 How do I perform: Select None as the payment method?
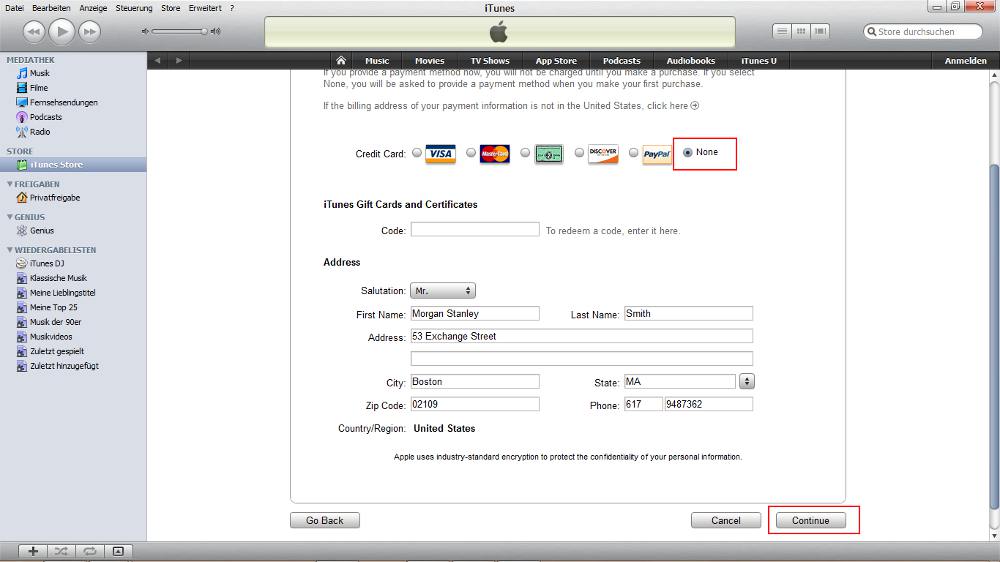pyautogui.click(x=687, y=153)
